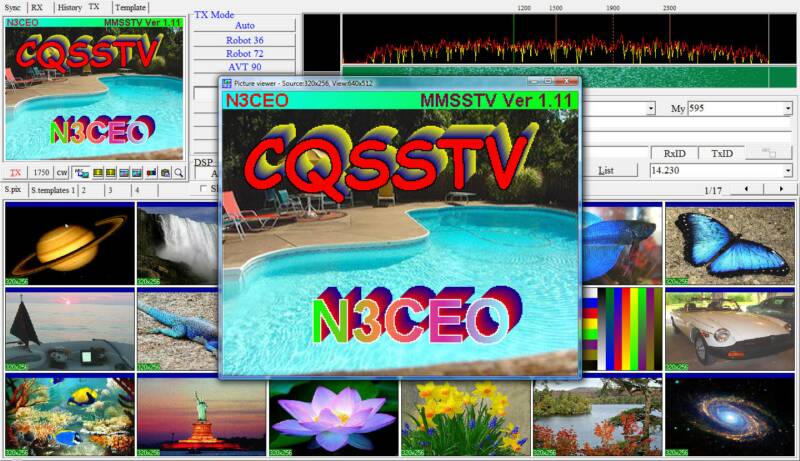The height and width of the screenshot is (461, 800).
Task: Switch to the Sync tab
Action: pyautogui.click(x=13, y=7)
